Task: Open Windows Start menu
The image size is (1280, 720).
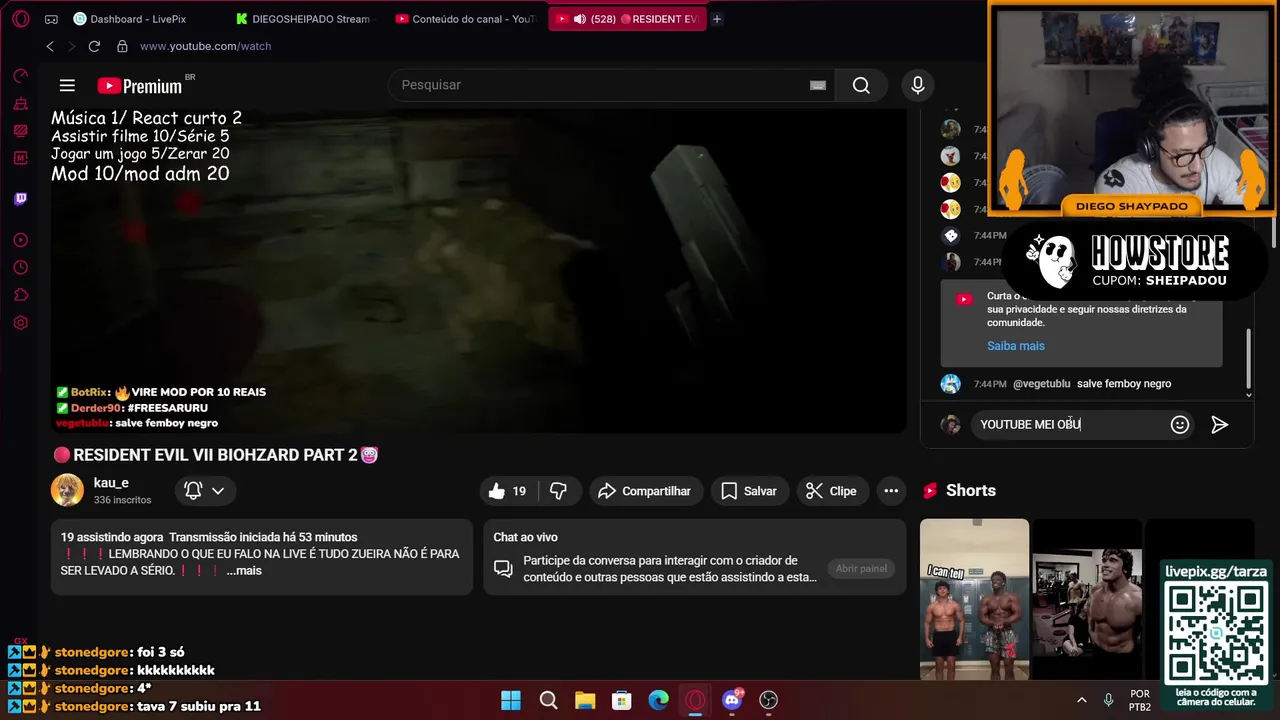Action: (x=511, y=700)
